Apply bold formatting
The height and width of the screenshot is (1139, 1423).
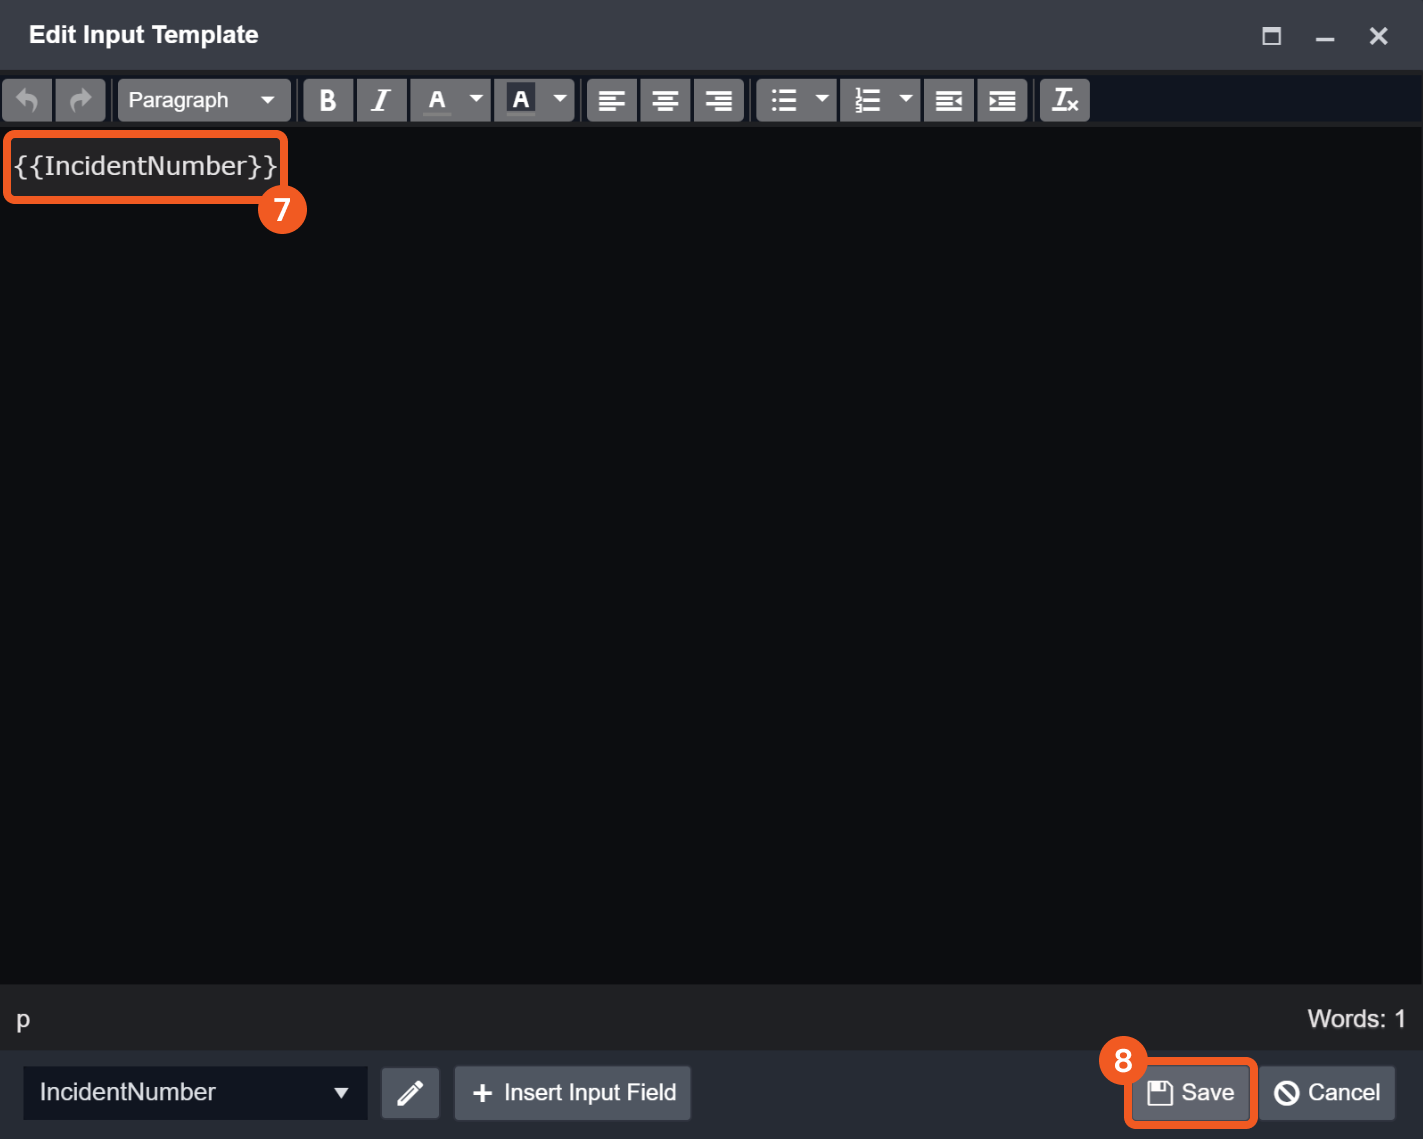click(x=328, y=100)
